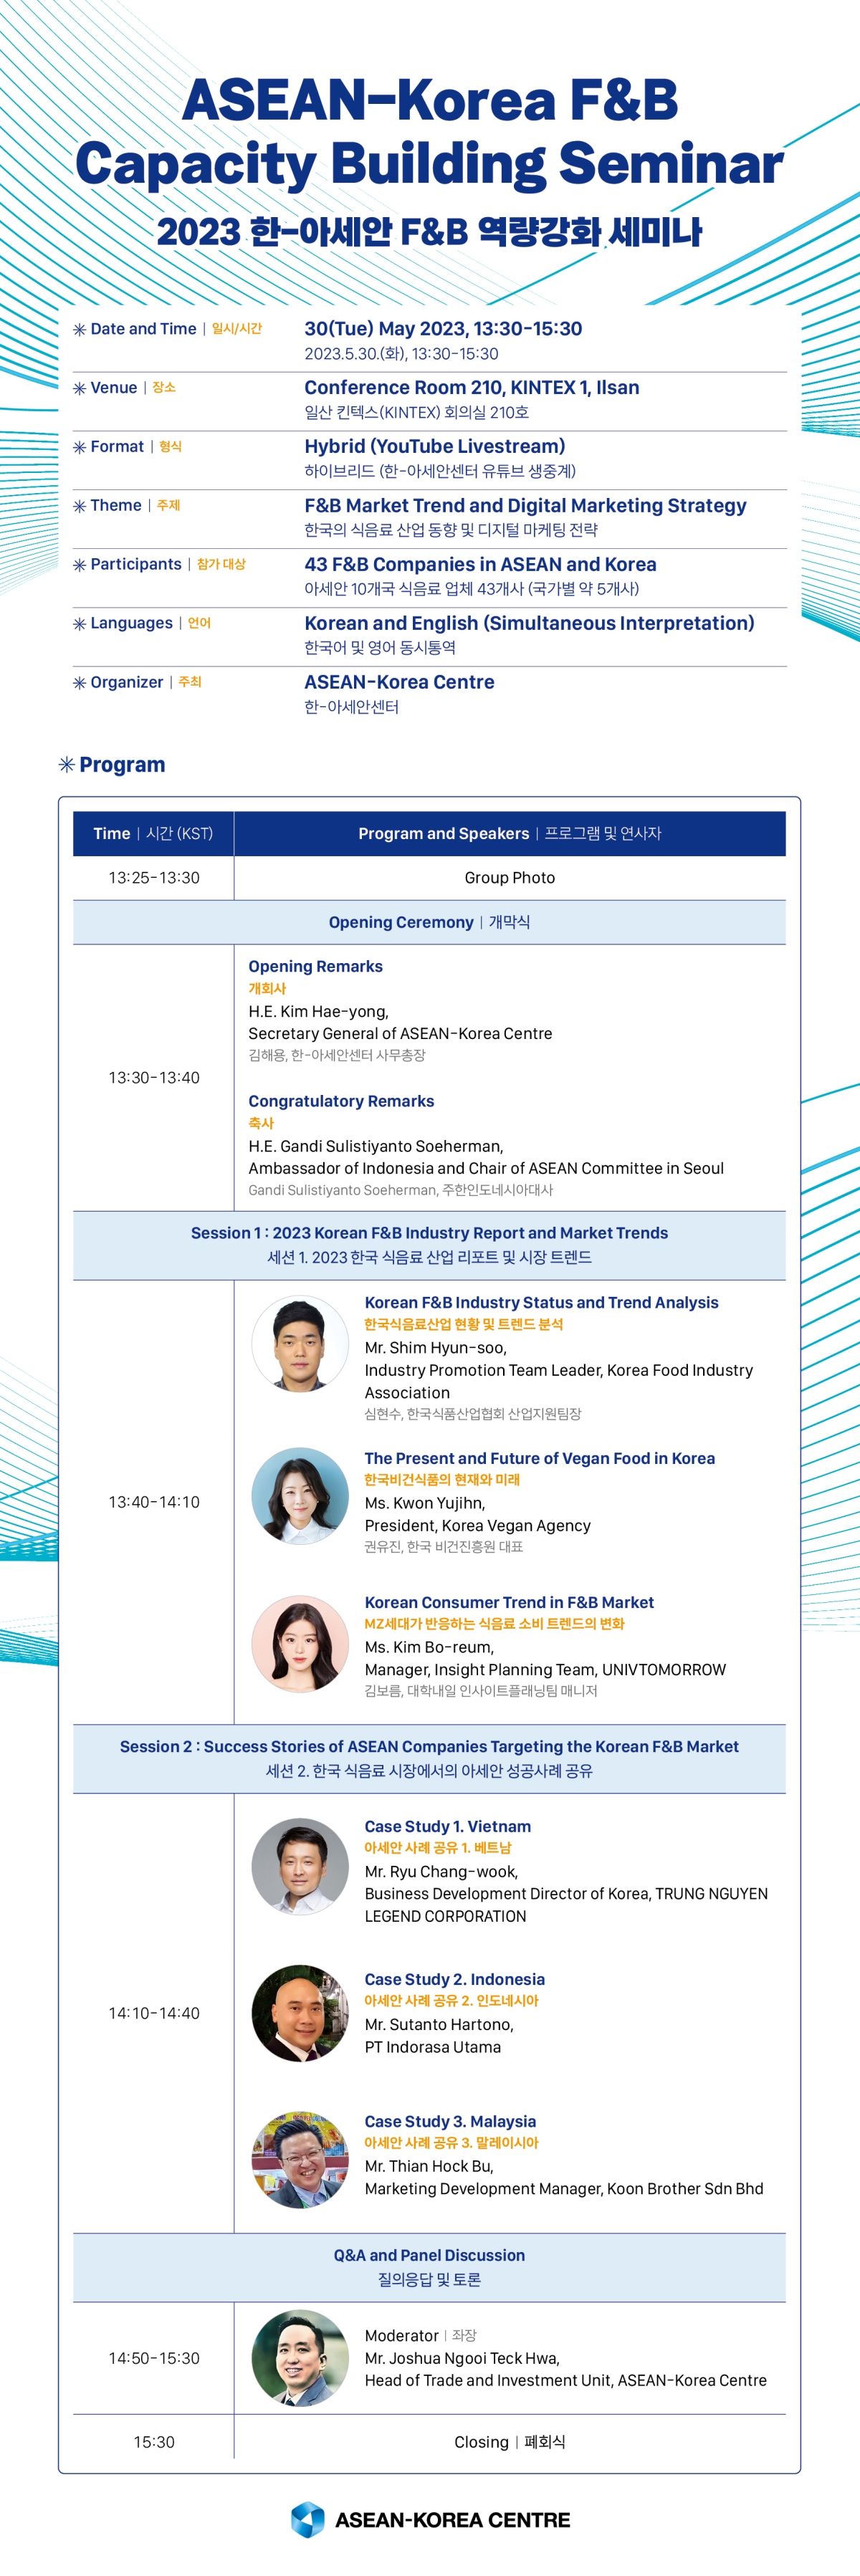Click the "Capacity Building Seminar" title line
The image size is (860, 2576).
430,164
